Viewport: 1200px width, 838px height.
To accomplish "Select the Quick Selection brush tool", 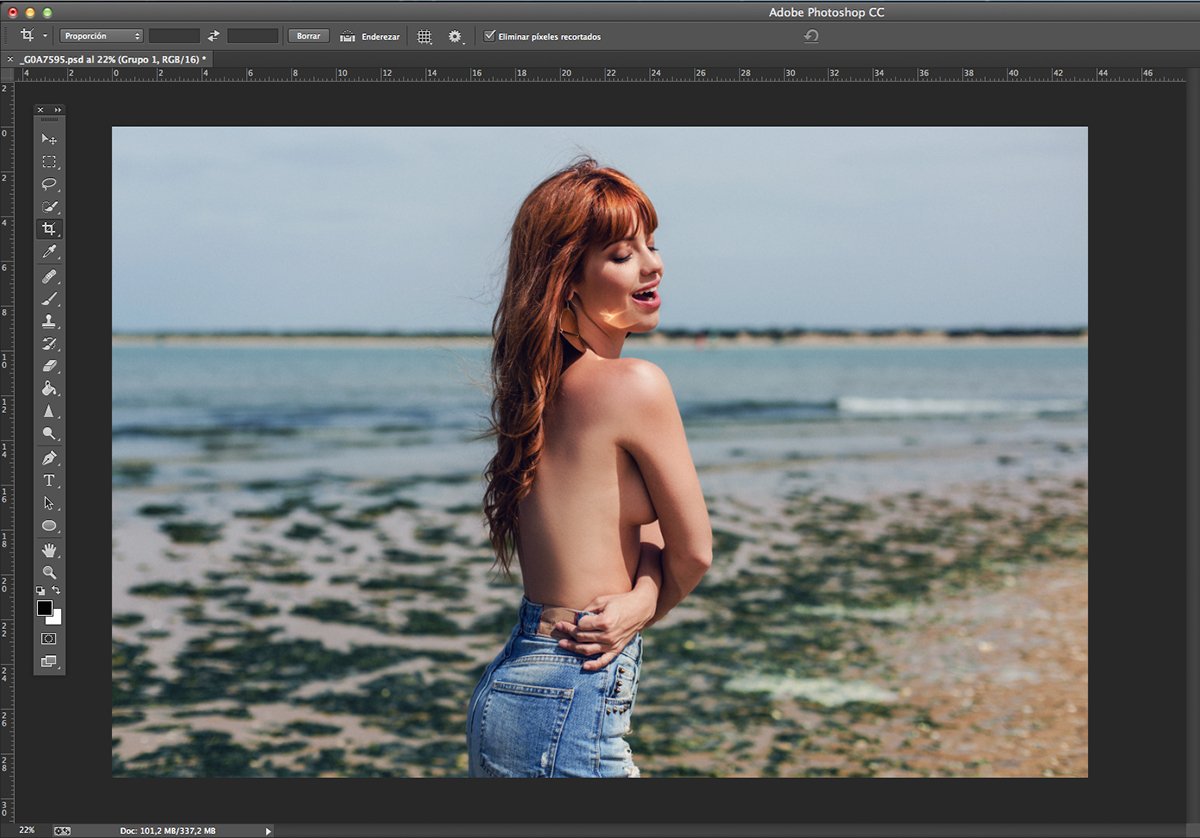I will point(49,207).
